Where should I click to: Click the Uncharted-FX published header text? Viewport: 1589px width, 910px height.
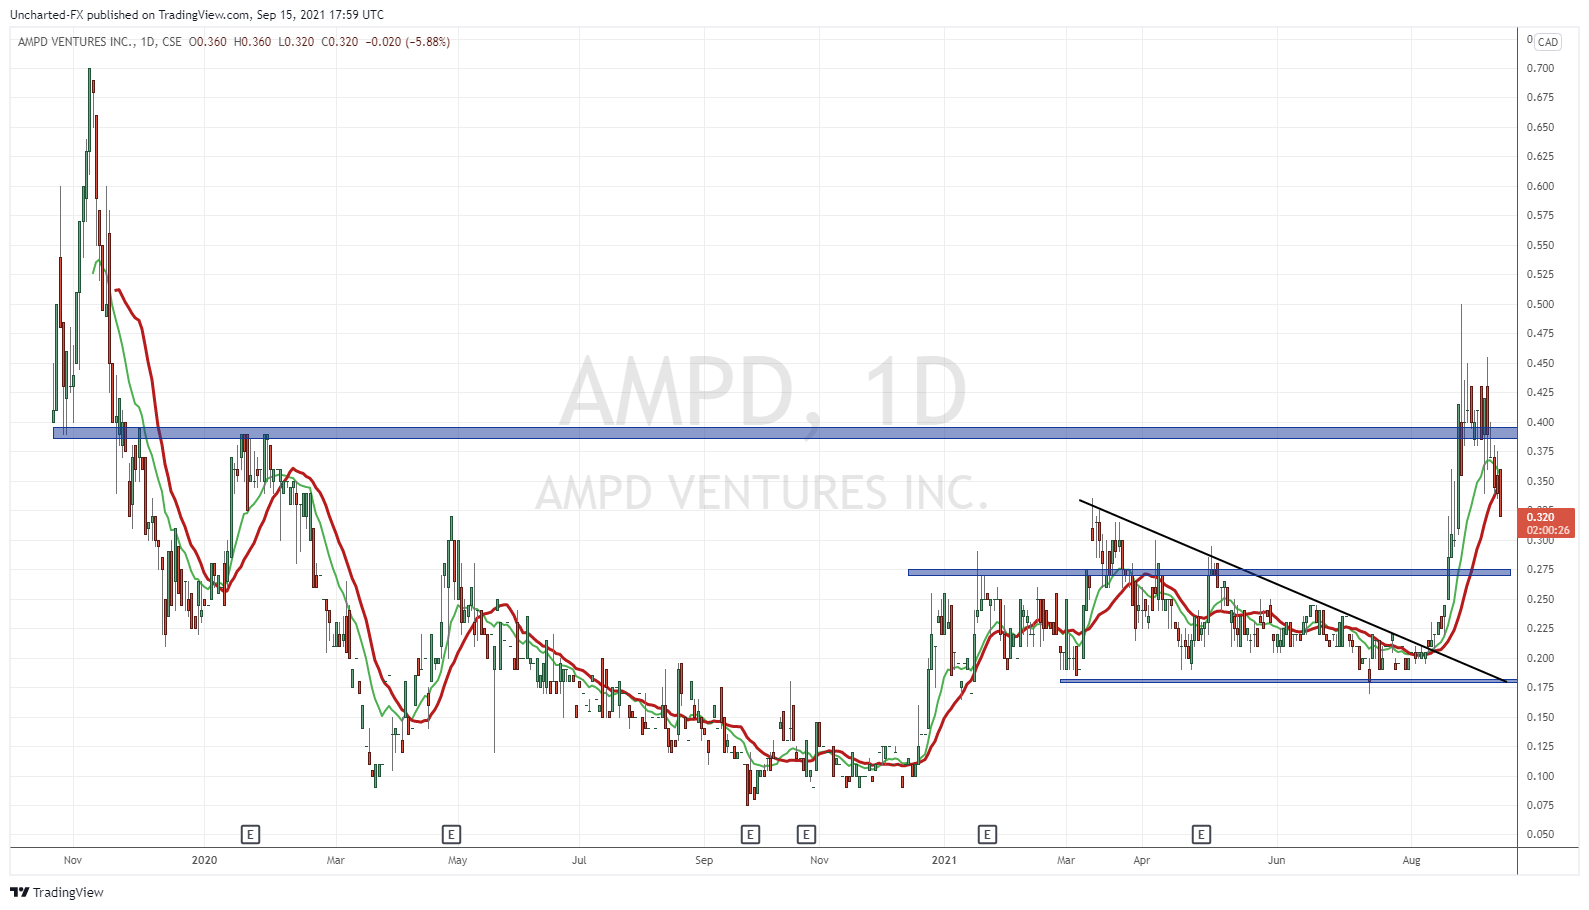pyautogui.click(x=197, y=15)
